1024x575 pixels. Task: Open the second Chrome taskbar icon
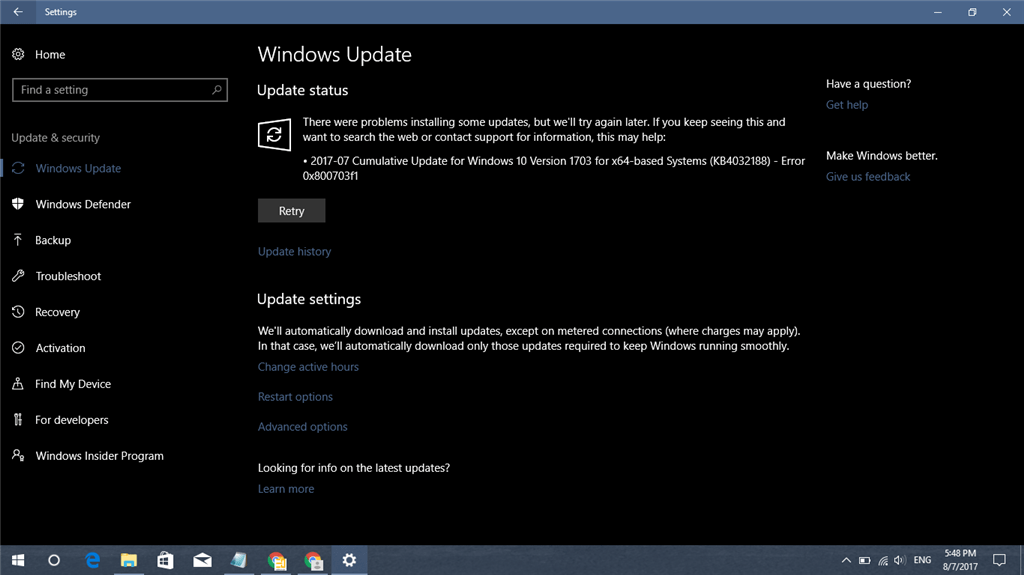tap(313, 560)
